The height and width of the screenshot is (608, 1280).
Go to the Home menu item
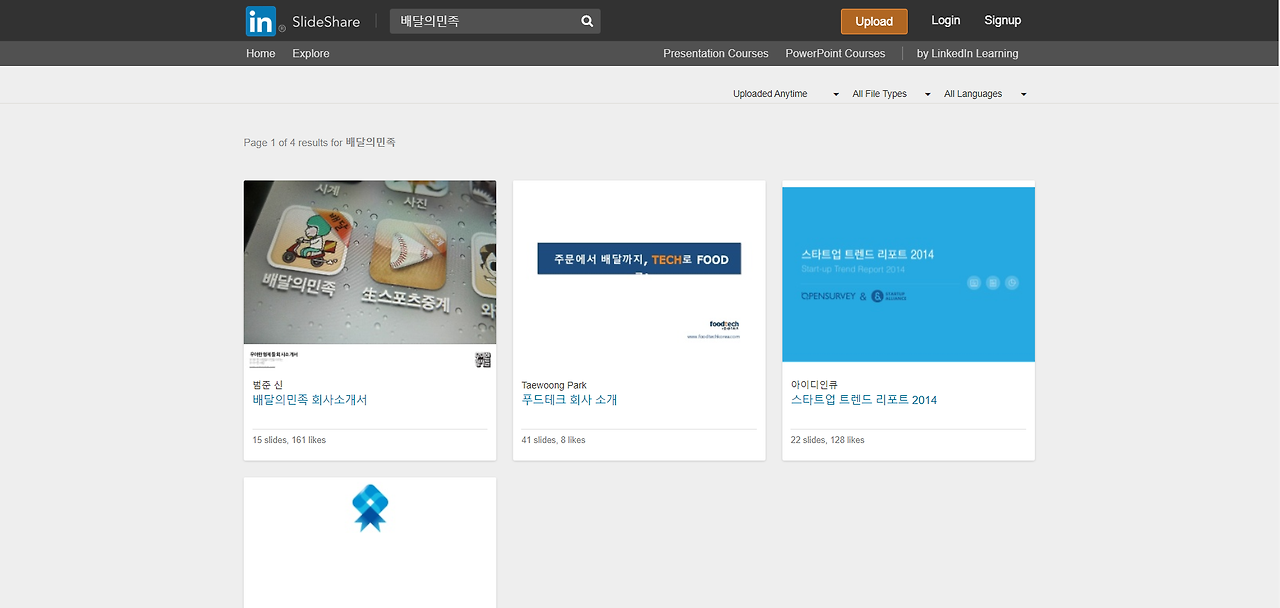click(261, 53)
